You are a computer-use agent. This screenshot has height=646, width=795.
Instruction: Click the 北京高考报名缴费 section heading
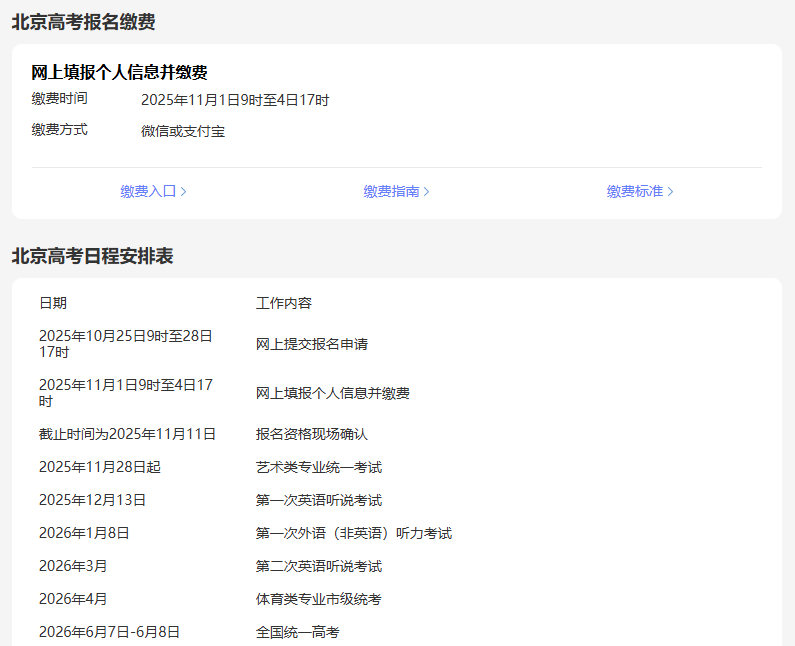(x=83, y=22)
